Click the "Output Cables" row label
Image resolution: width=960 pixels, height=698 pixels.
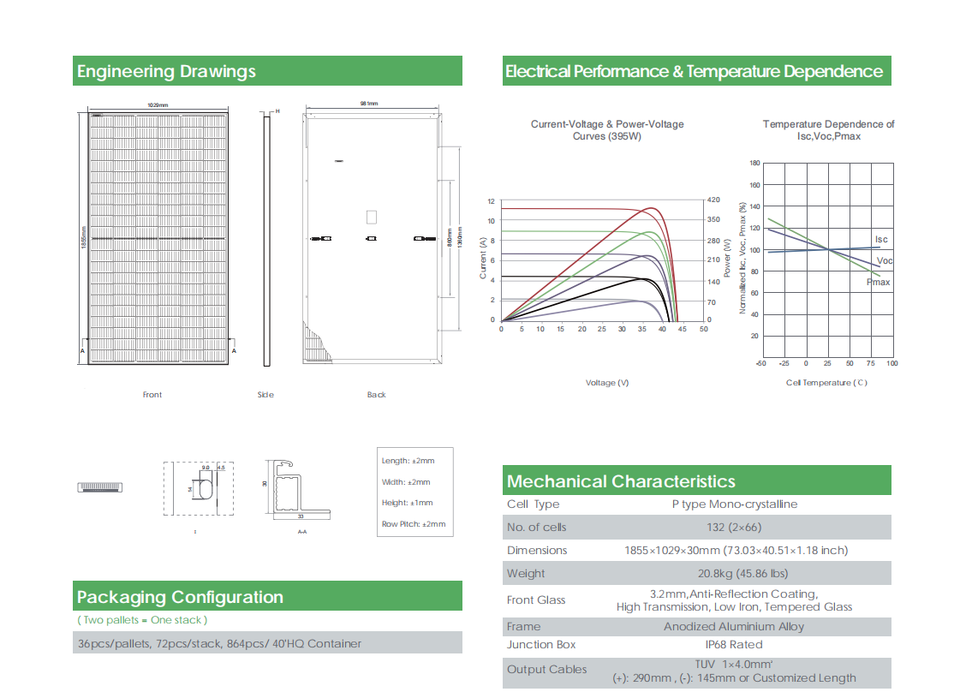[547, 669]
